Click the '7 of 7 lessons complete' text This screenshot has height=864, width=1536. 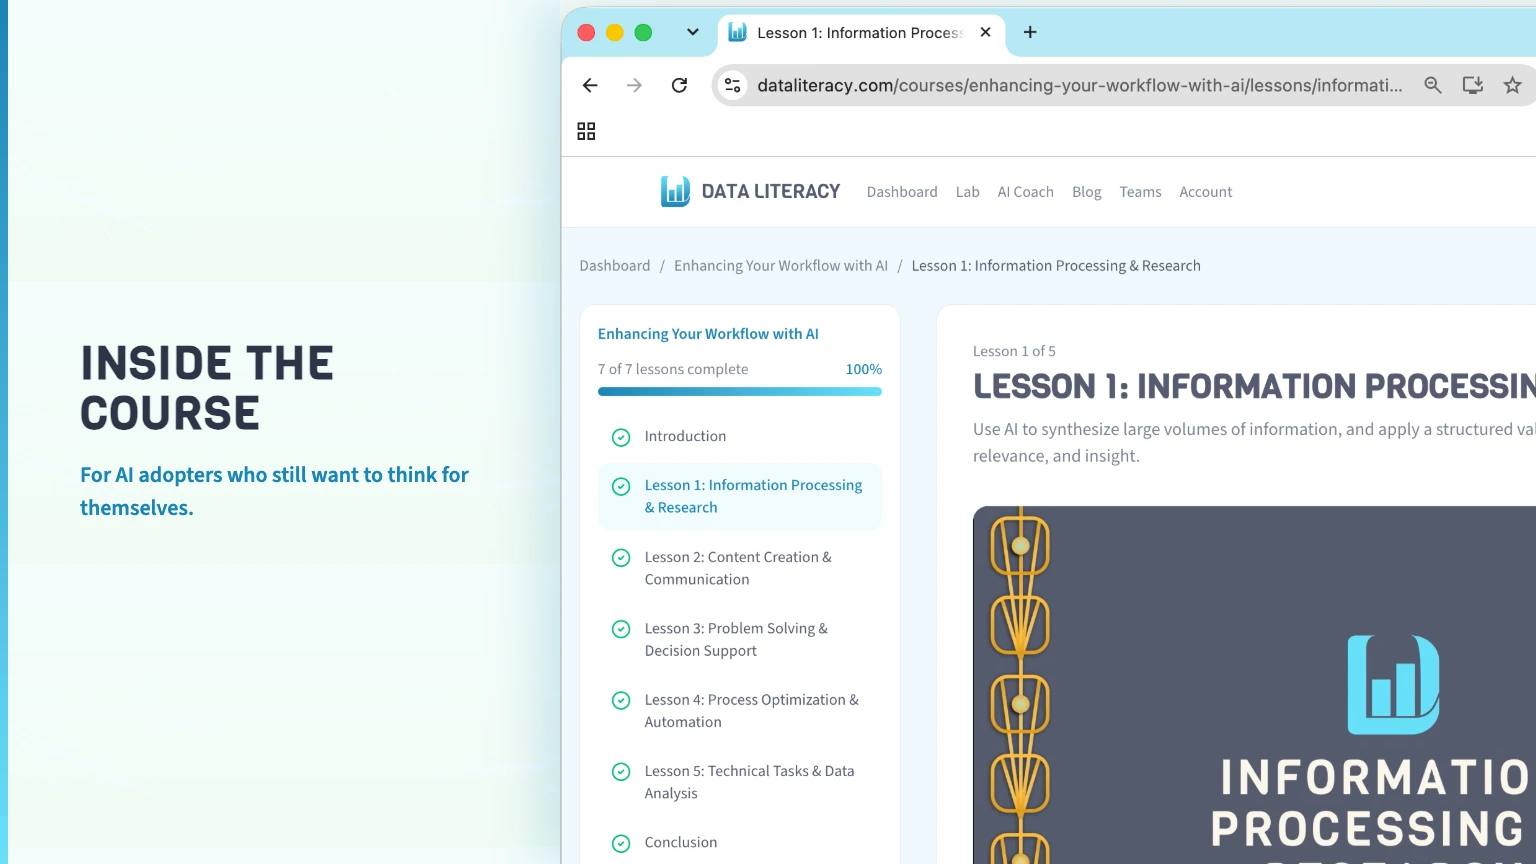(673, 369)
